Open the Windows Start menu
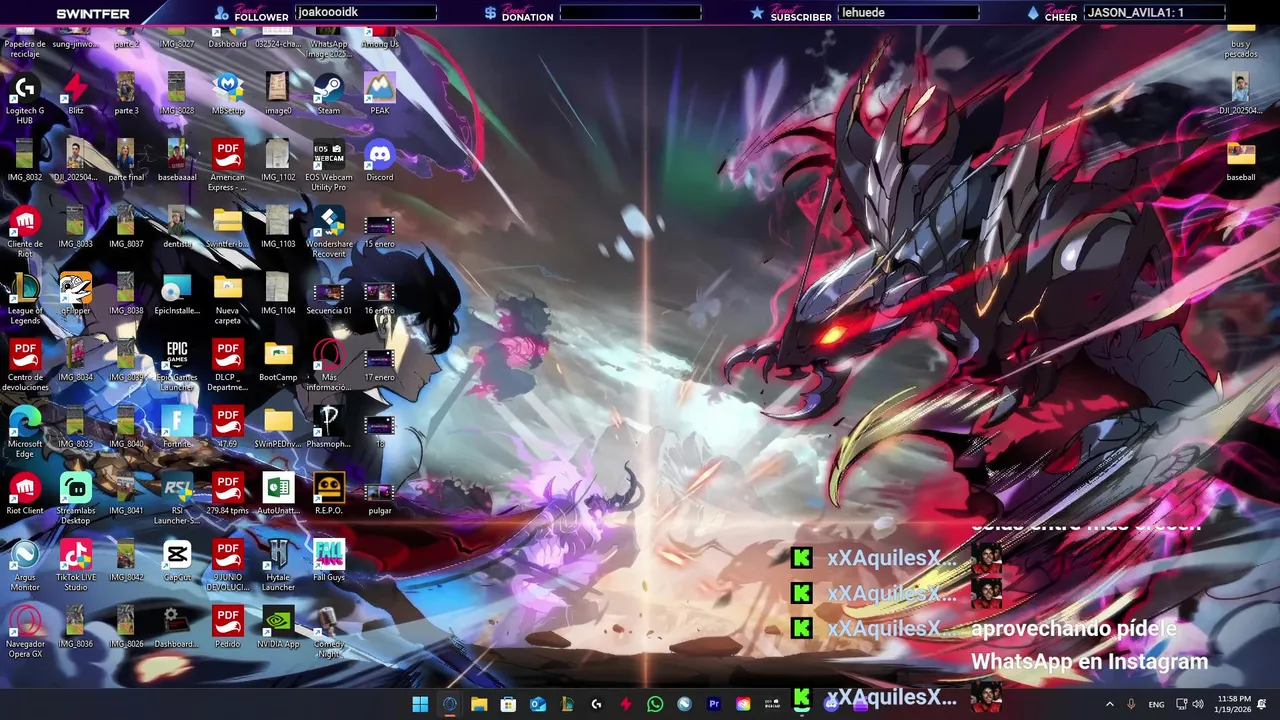The image size is (1280, 720). [420, 704]
